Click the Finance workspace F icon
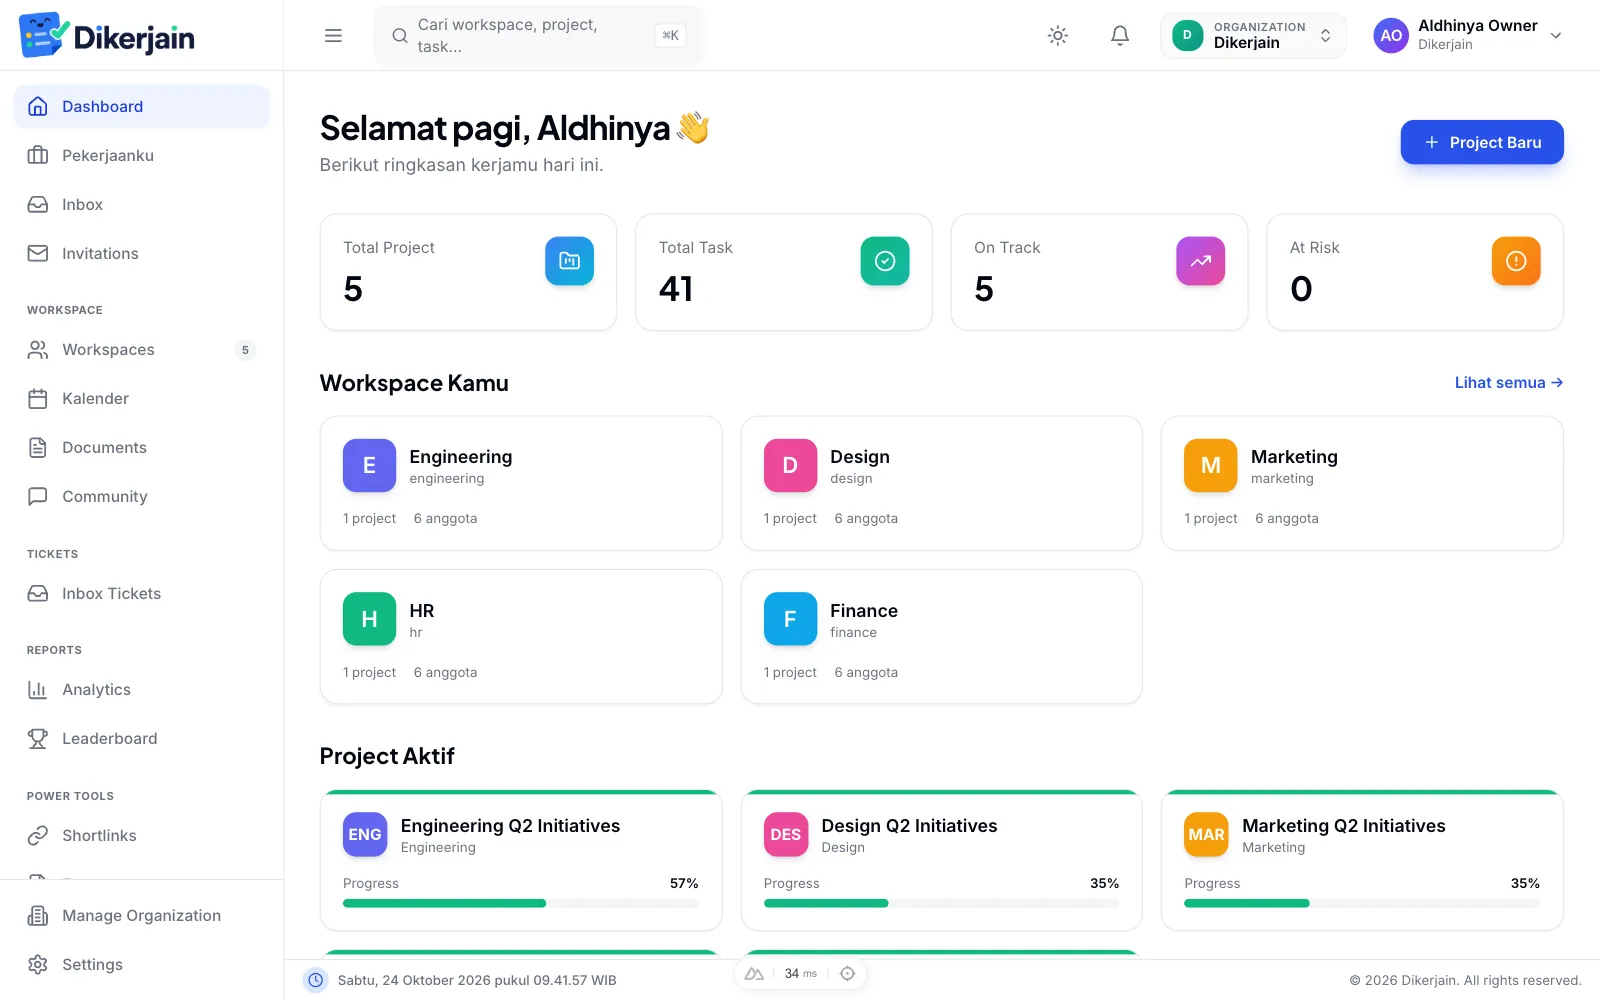This screenshot has width=1600, height=1000. click(x=790, y=620)
